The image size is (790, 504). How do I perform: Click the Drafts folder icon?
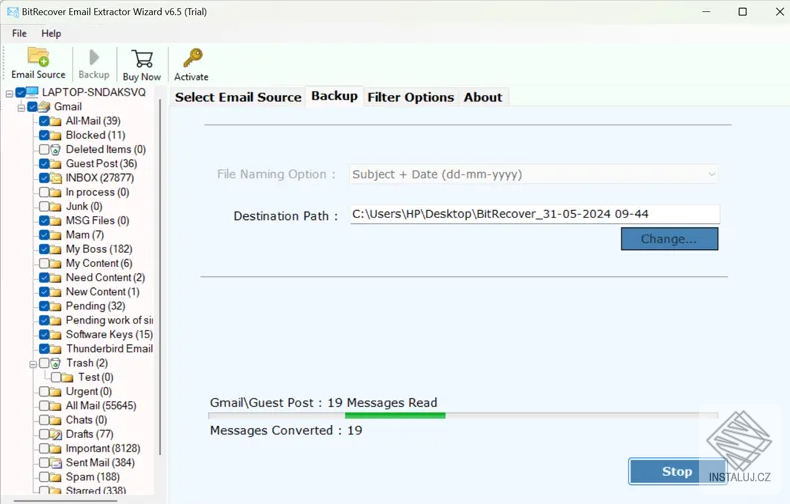tap(56, 434)
